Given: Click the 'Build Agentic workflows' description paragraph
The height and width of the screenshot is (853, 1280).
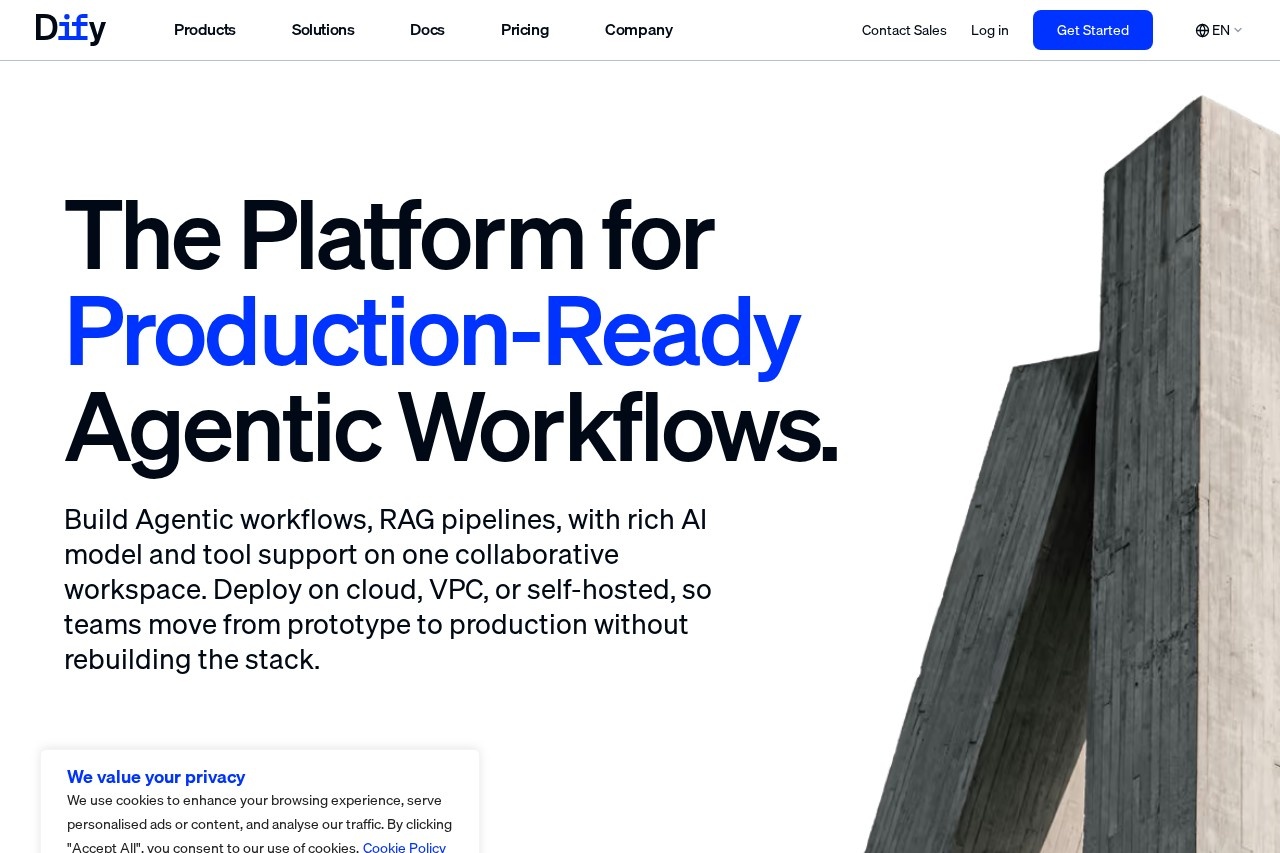Looking at the screenshot, I should click(x=388, y=589).
